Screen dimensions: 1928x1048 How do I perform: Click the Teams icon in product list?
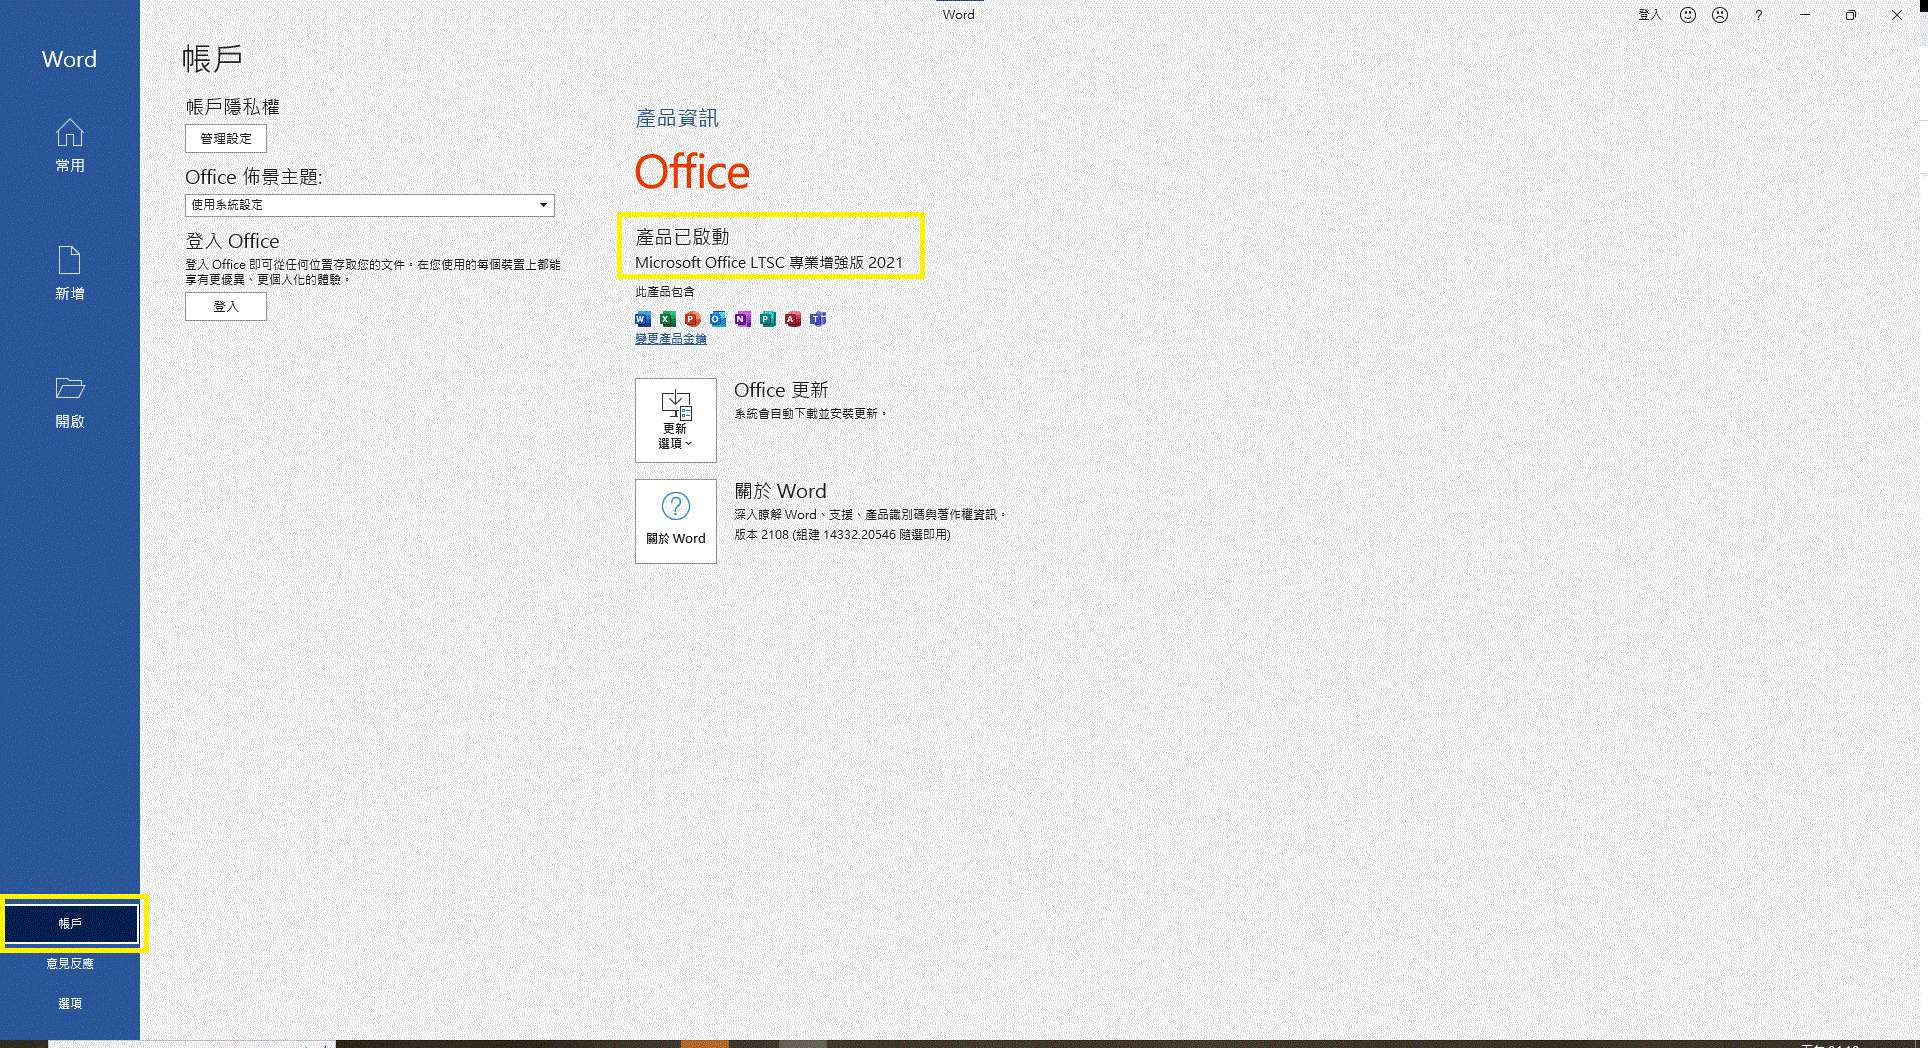click(818, 319)
